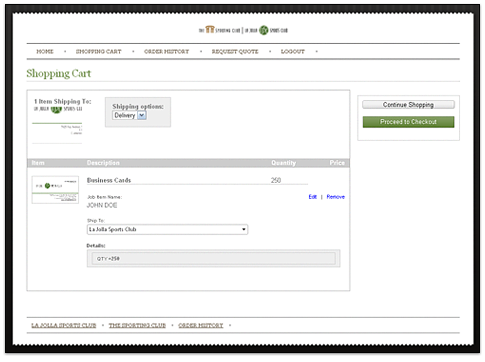The width and height of the screenshot is (485, 362).
Task: Expand the Ship To La Jolla Sports Club dropdown
Action: pos(167,229)
